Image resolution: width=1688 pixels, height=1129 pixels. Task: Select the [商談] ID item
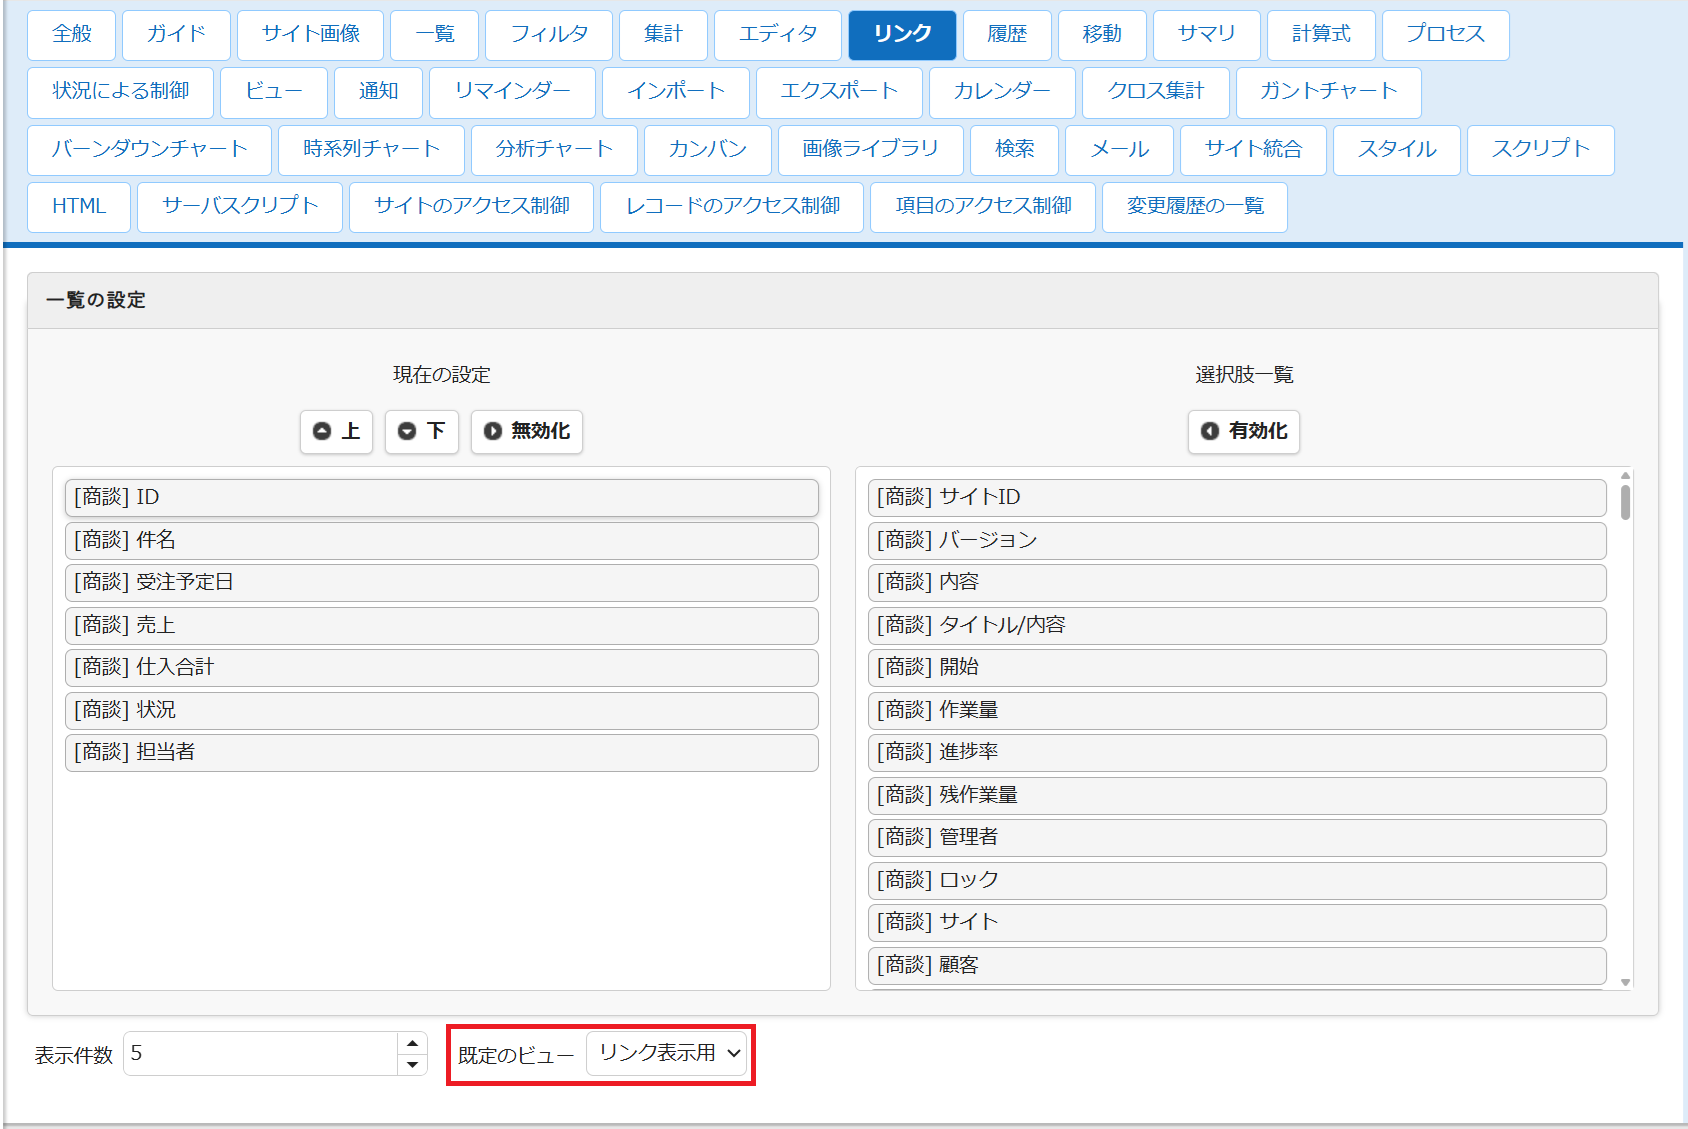pos(441,497)
